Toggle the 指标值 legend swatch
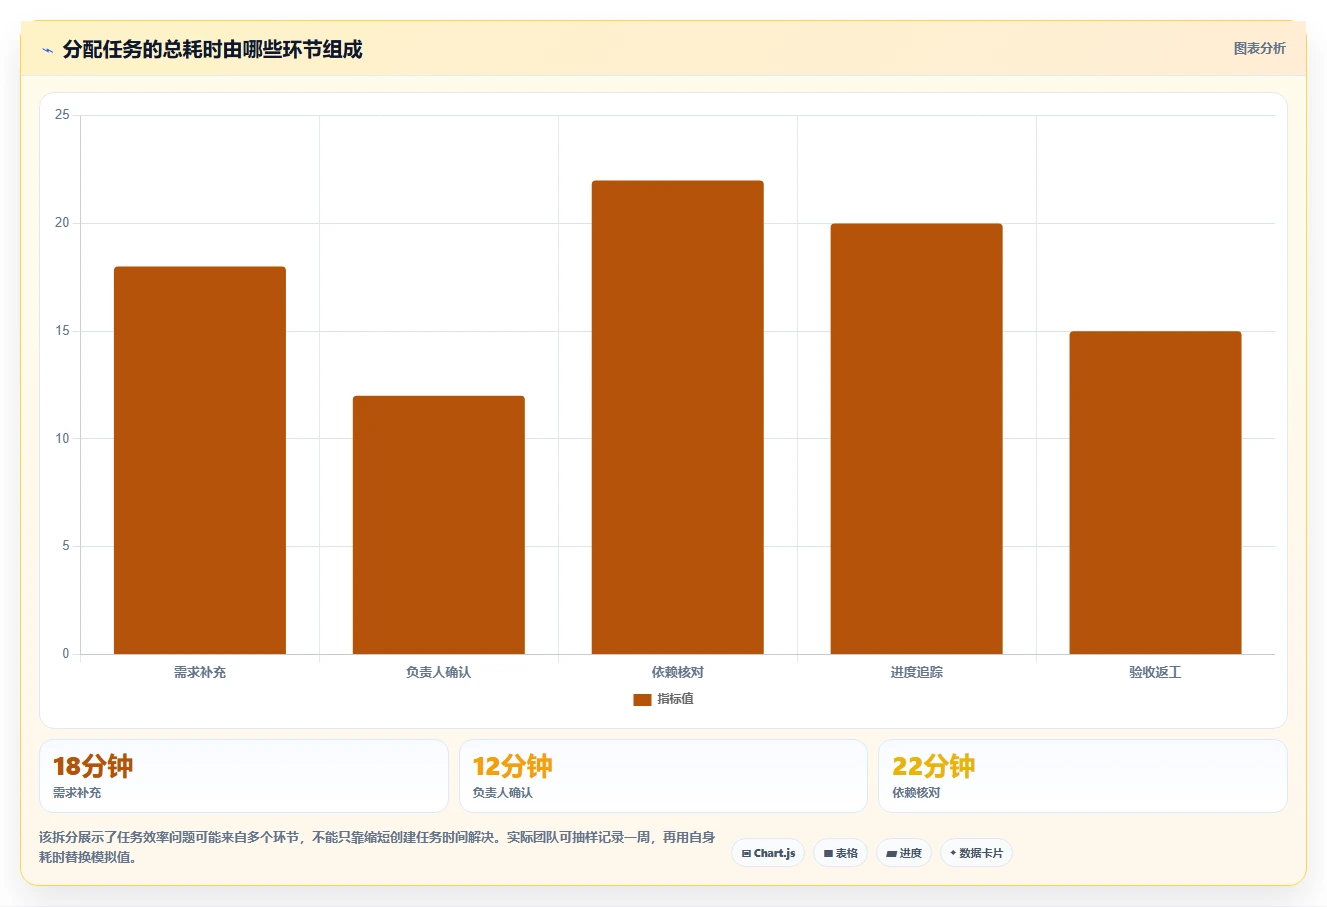This screenshot has height=907, width=1327. click(642, 699)
